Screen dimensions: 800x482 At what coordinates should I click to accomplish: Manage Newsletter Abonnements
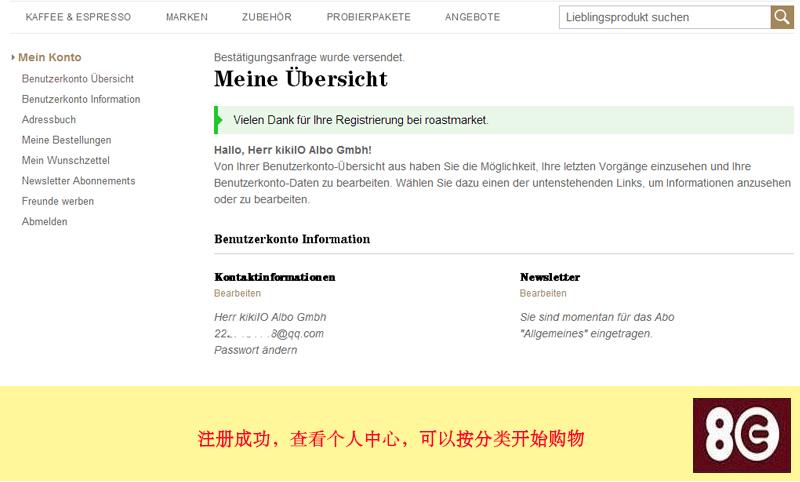coord(79,181)
